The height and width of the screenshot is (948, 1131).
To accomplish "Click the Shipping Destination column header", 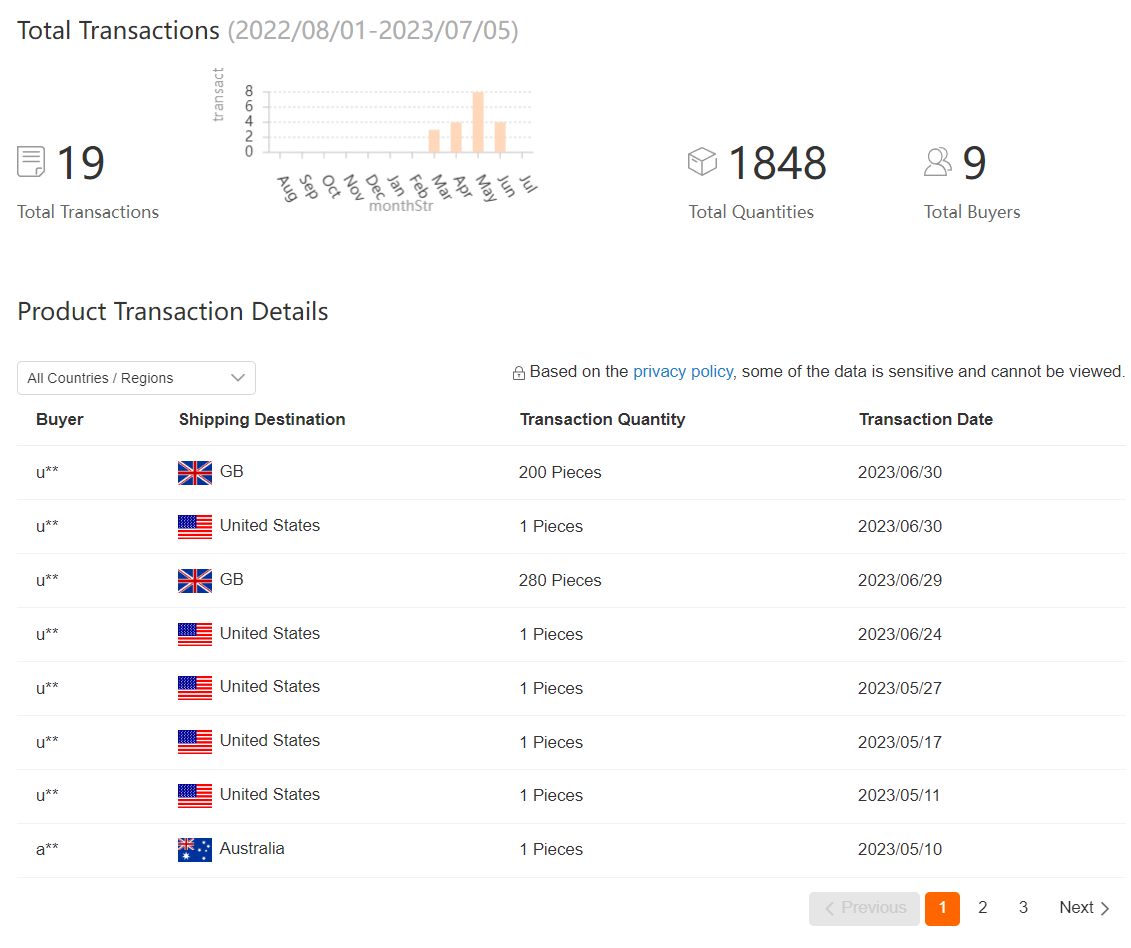I will click(x=262, y=420).
